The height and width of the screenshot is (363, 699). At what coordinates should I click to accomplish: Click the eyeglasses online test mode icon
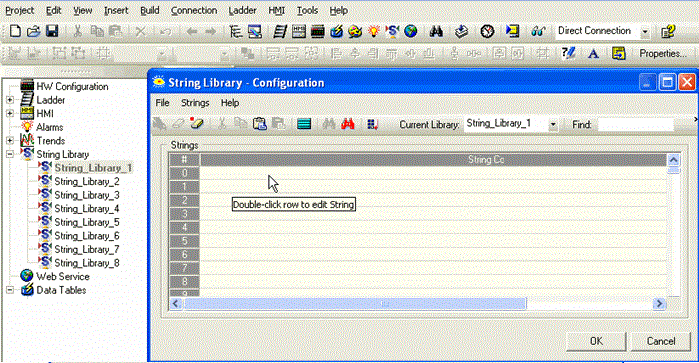tap(538, 31)
